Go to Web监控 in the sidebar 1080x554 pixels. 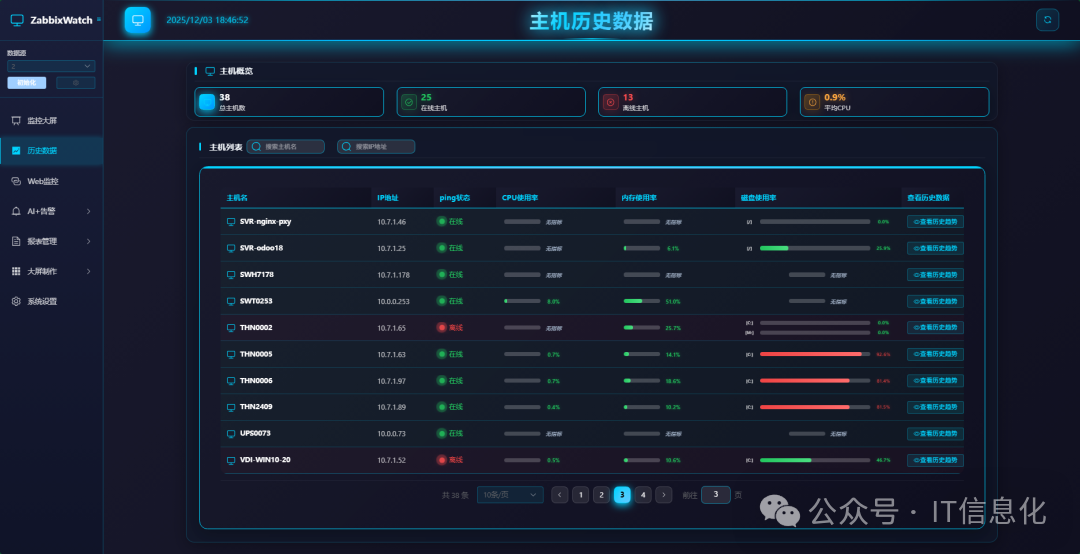coord(42,181)
